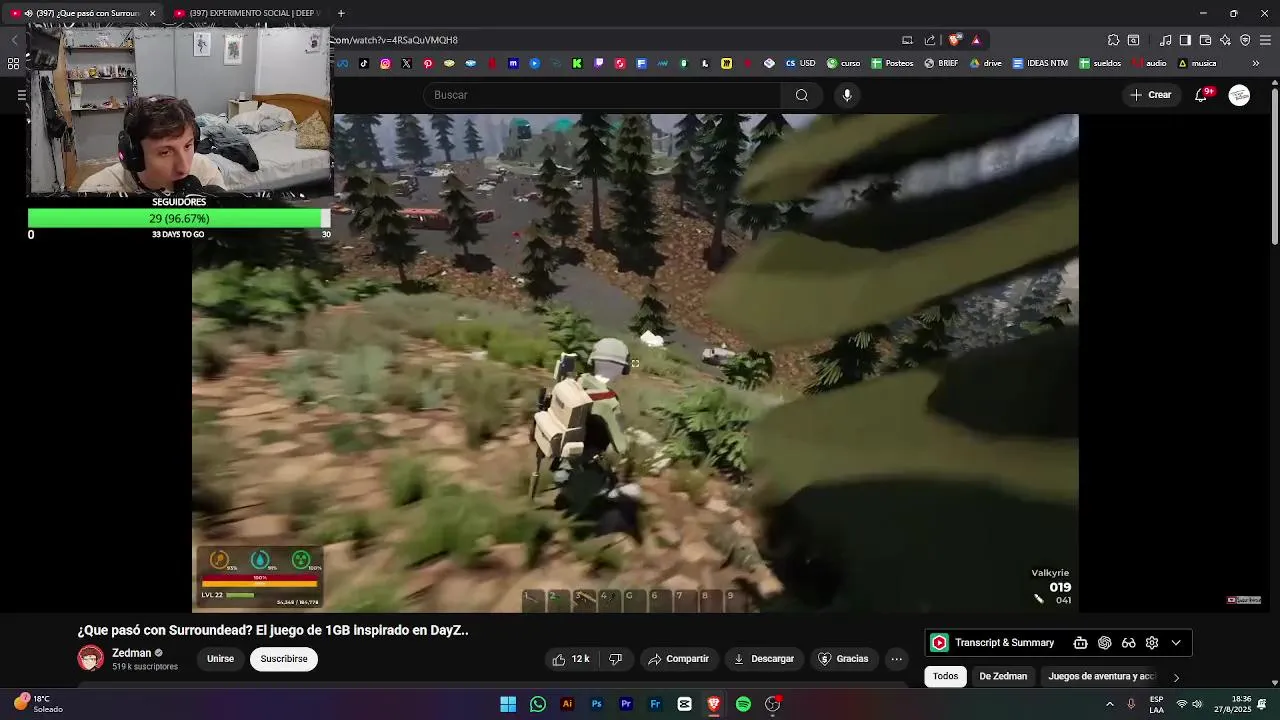Open browser extensions puzzle icon
Viewport: 1280px width, 720px height.
(x=1113, y=40)
